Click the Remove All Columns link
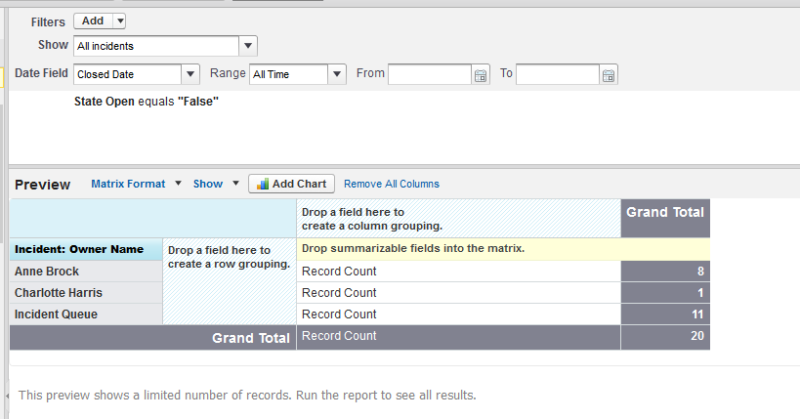This screenshot has height=419, width=800. click(x=391, y=184)
